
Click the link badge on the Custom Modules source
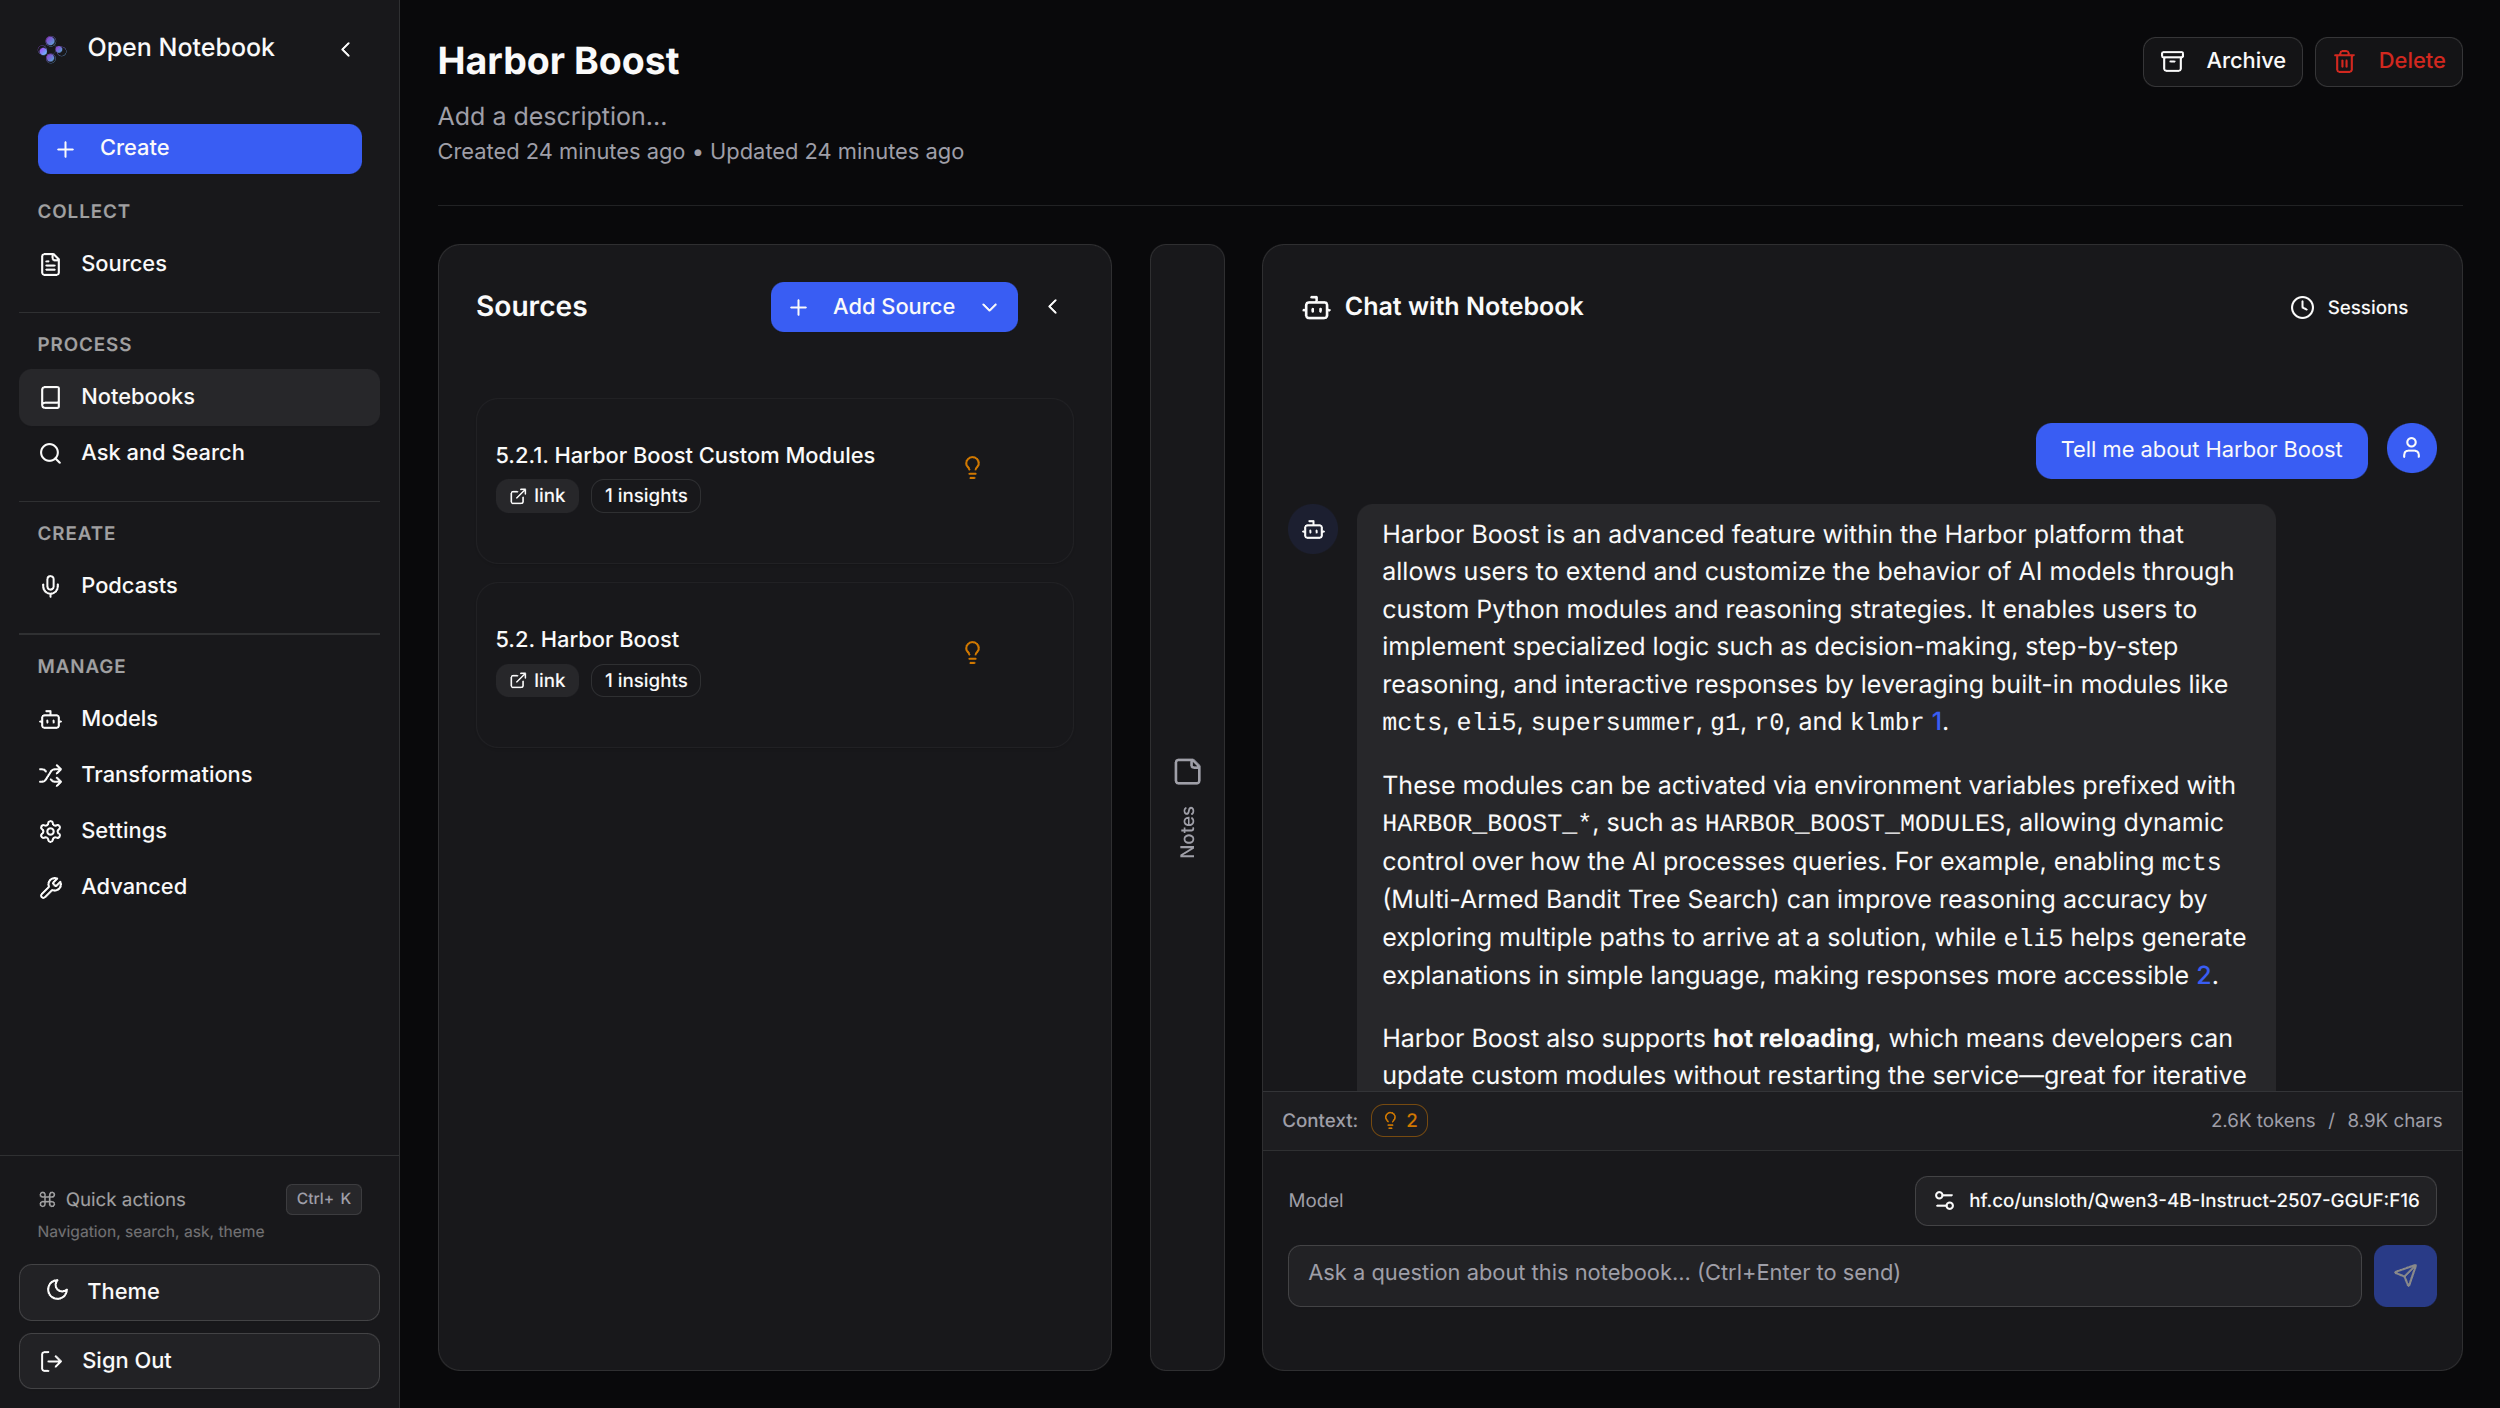tap(537, 496)
